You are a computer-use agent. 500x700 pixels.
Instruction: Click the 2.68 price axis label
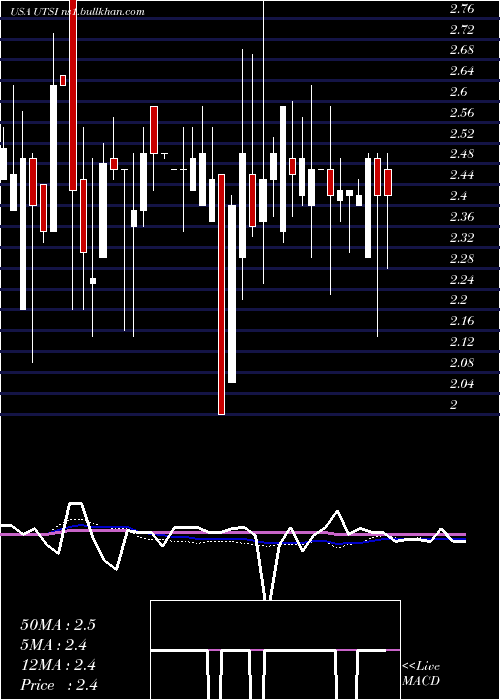(462, 50)
